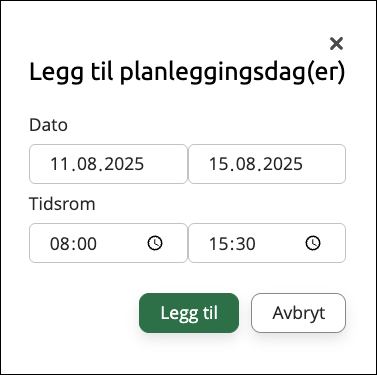Select the year 2025 in the start date

point(123,164)
